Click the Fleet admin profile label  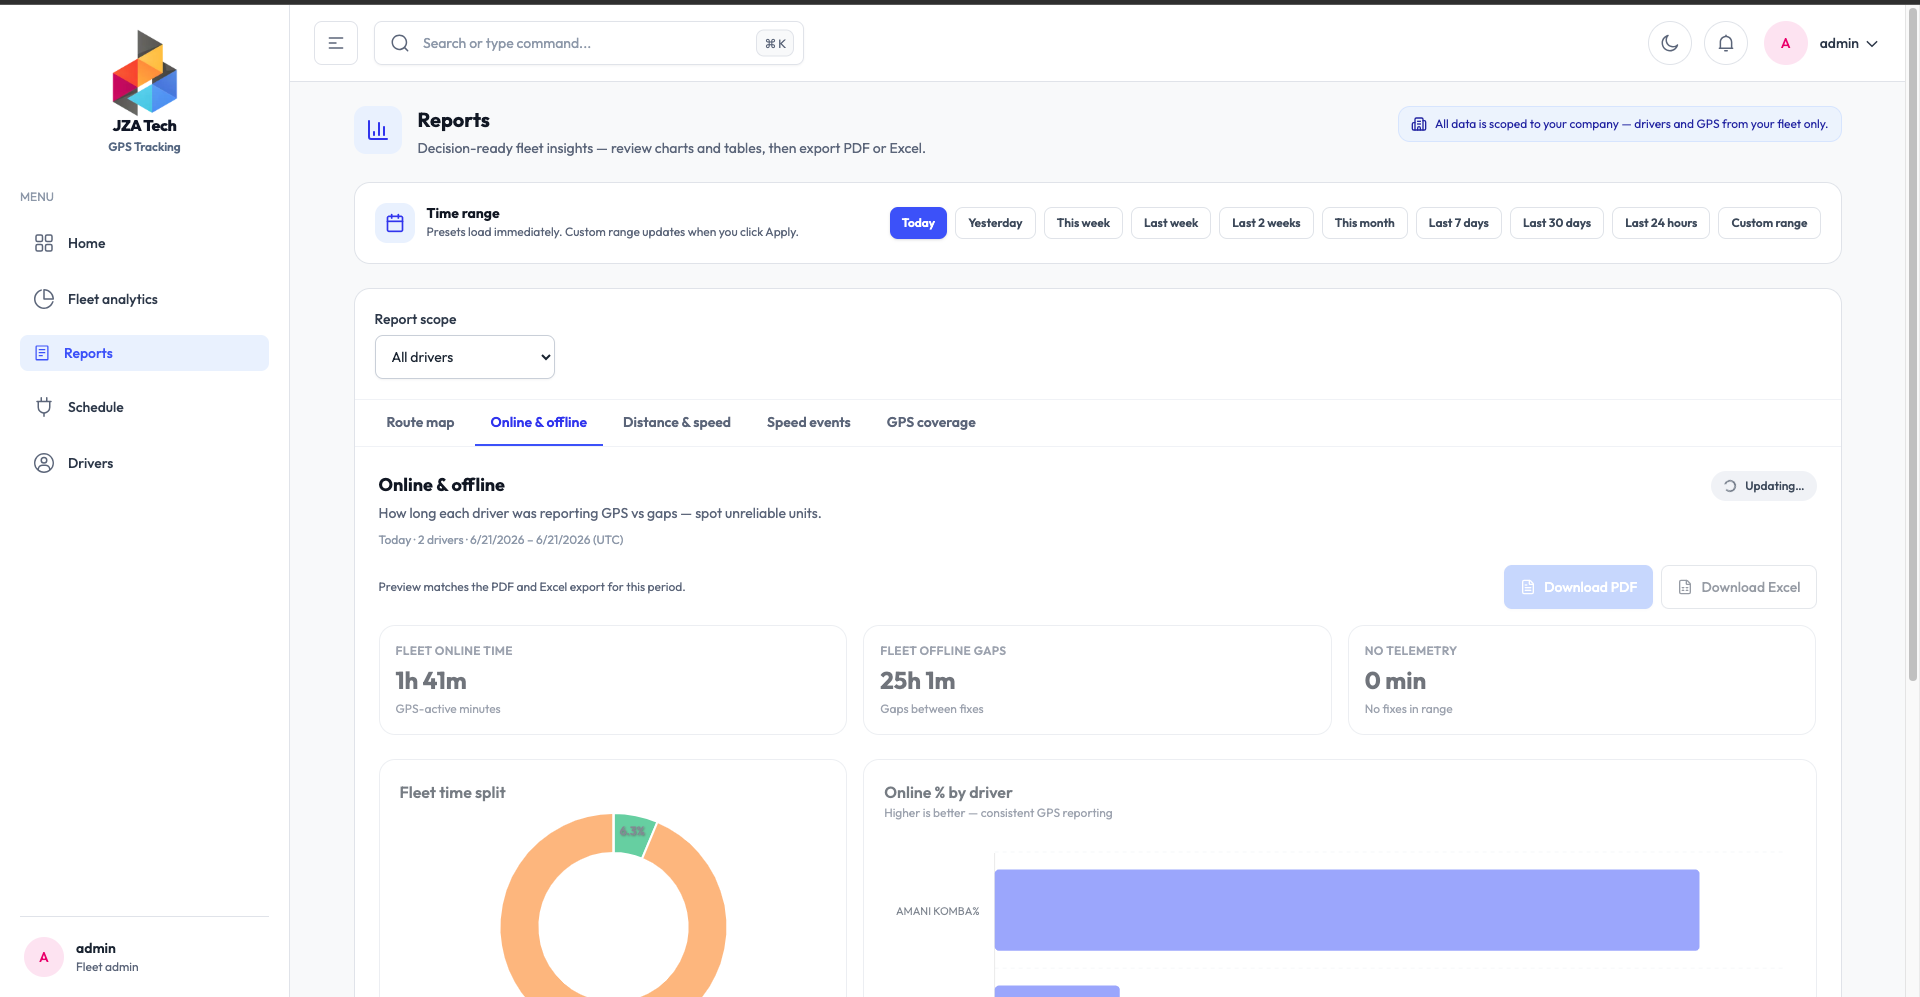[x=107, y=967]
